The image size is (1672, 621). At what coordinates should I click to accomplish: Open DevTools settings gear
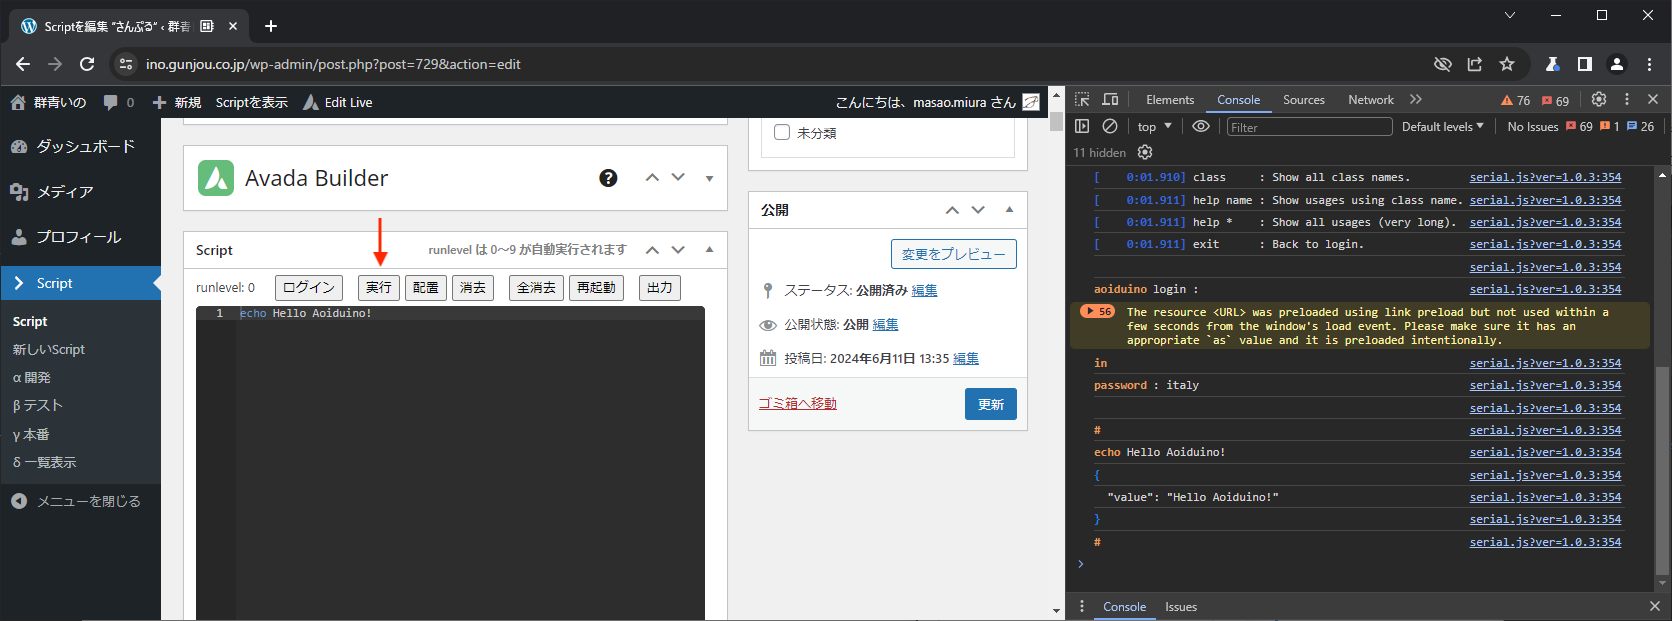click(x=1599, y=100)
